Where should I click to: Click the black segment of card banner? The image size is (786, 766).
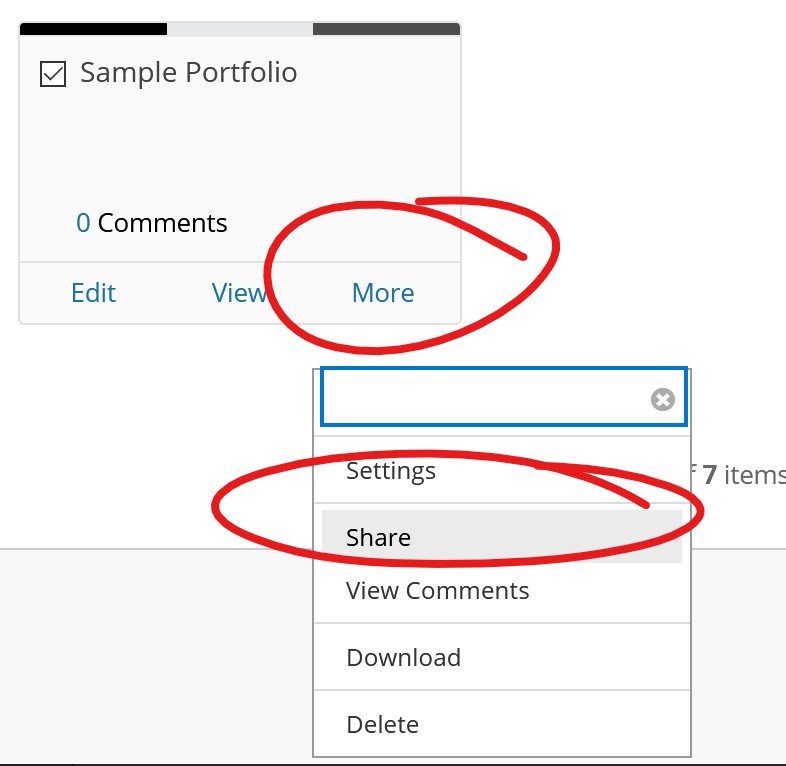click(x=93, y=29)
